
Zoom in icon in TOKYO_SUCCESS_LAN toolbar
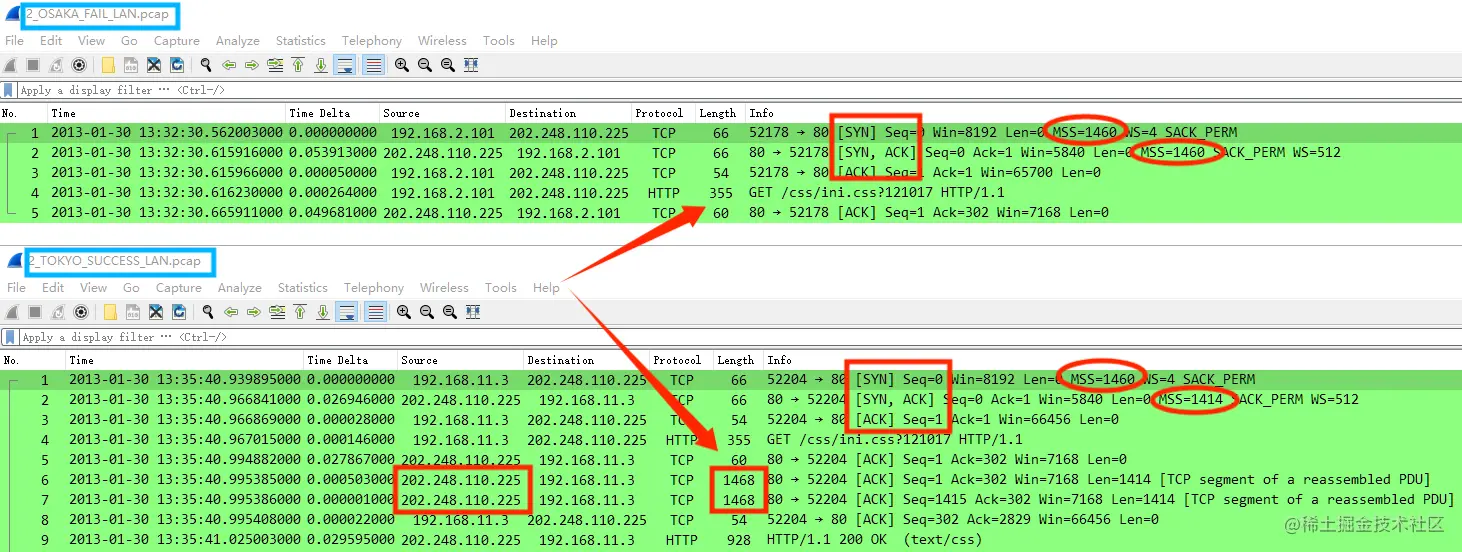(404, 312)
